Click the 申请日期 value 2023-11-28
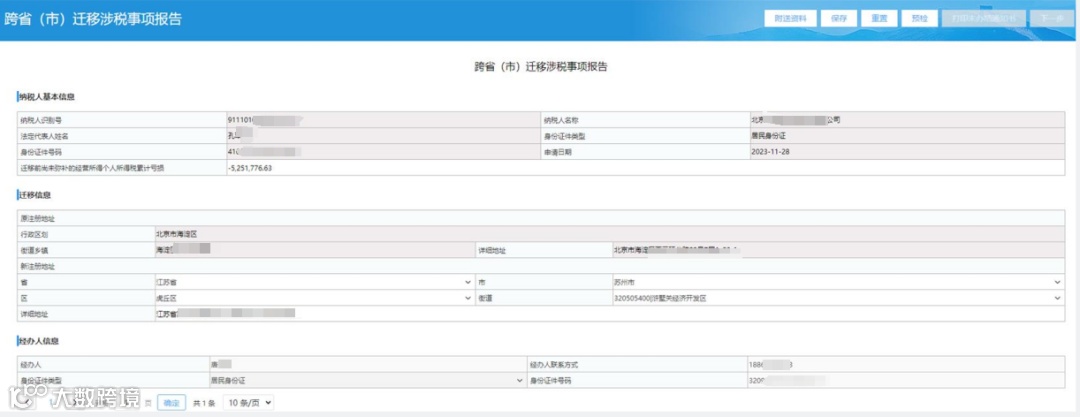Image resolution: width=1080 pixels, height=417 pixels. [x=907, y=152]
